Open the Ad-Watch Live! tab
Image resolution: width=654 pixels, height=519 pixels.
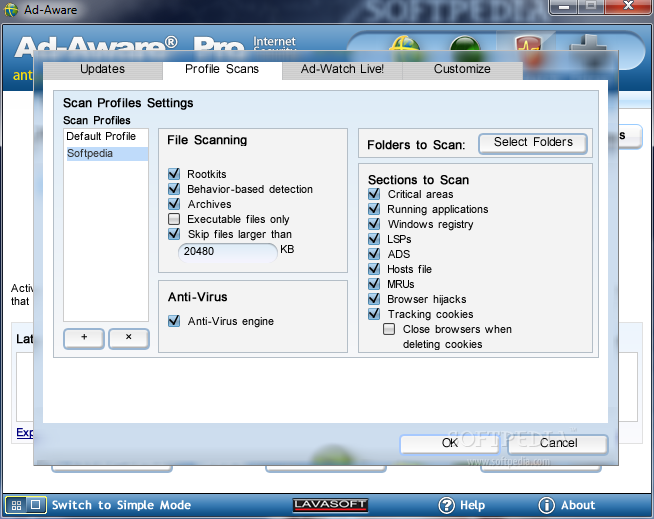tap(342, 70)
